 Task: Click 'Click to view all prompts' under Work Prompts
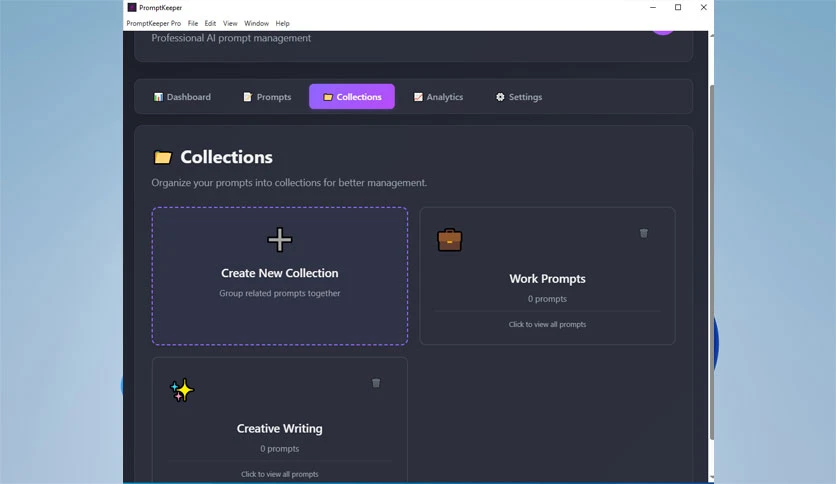coord(547,324)
